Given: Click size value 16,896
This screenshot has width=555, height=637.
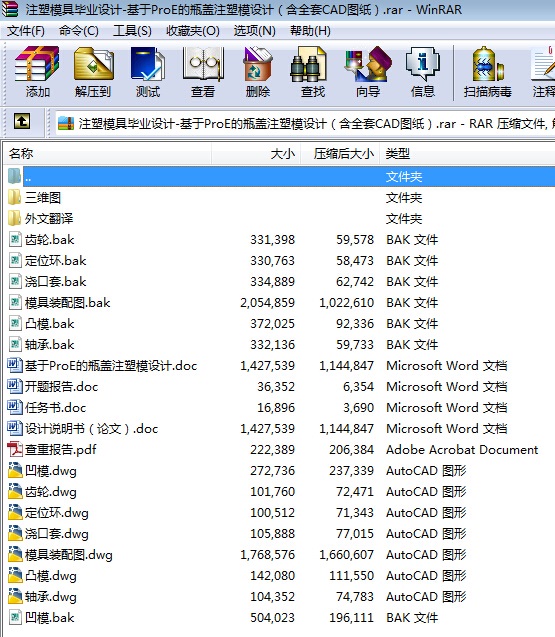Looking at the screenshot, I should click(x=275, y=407).
